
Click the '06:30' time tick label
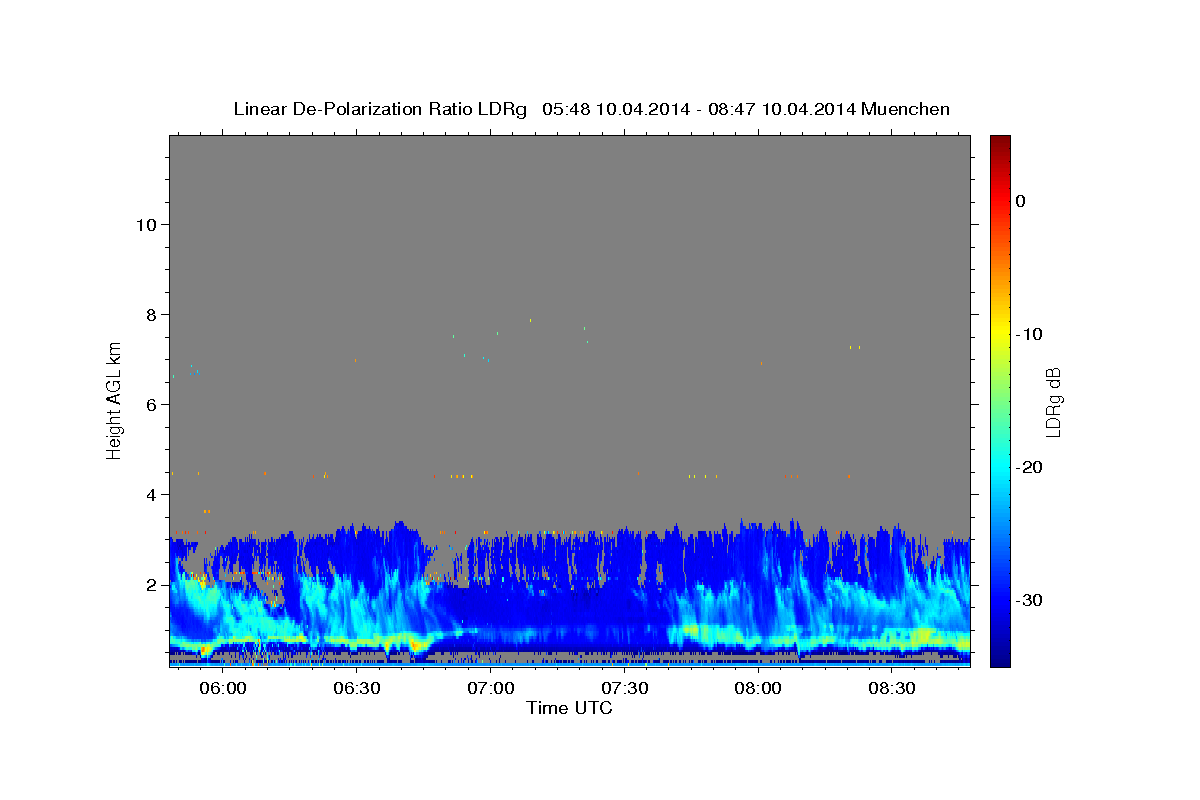click(x=357, y=689)
